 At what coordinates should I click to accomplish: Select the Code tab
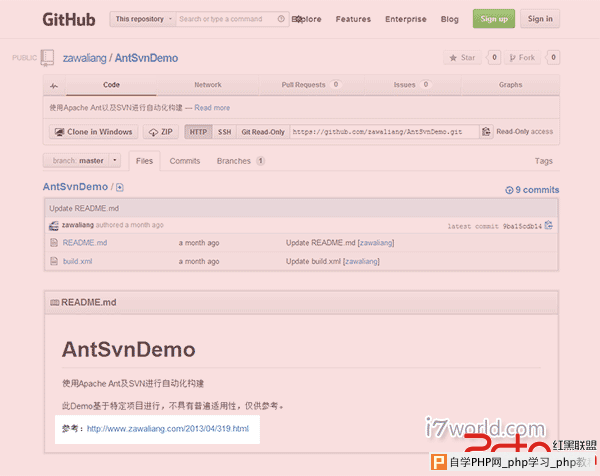(111, 85)
